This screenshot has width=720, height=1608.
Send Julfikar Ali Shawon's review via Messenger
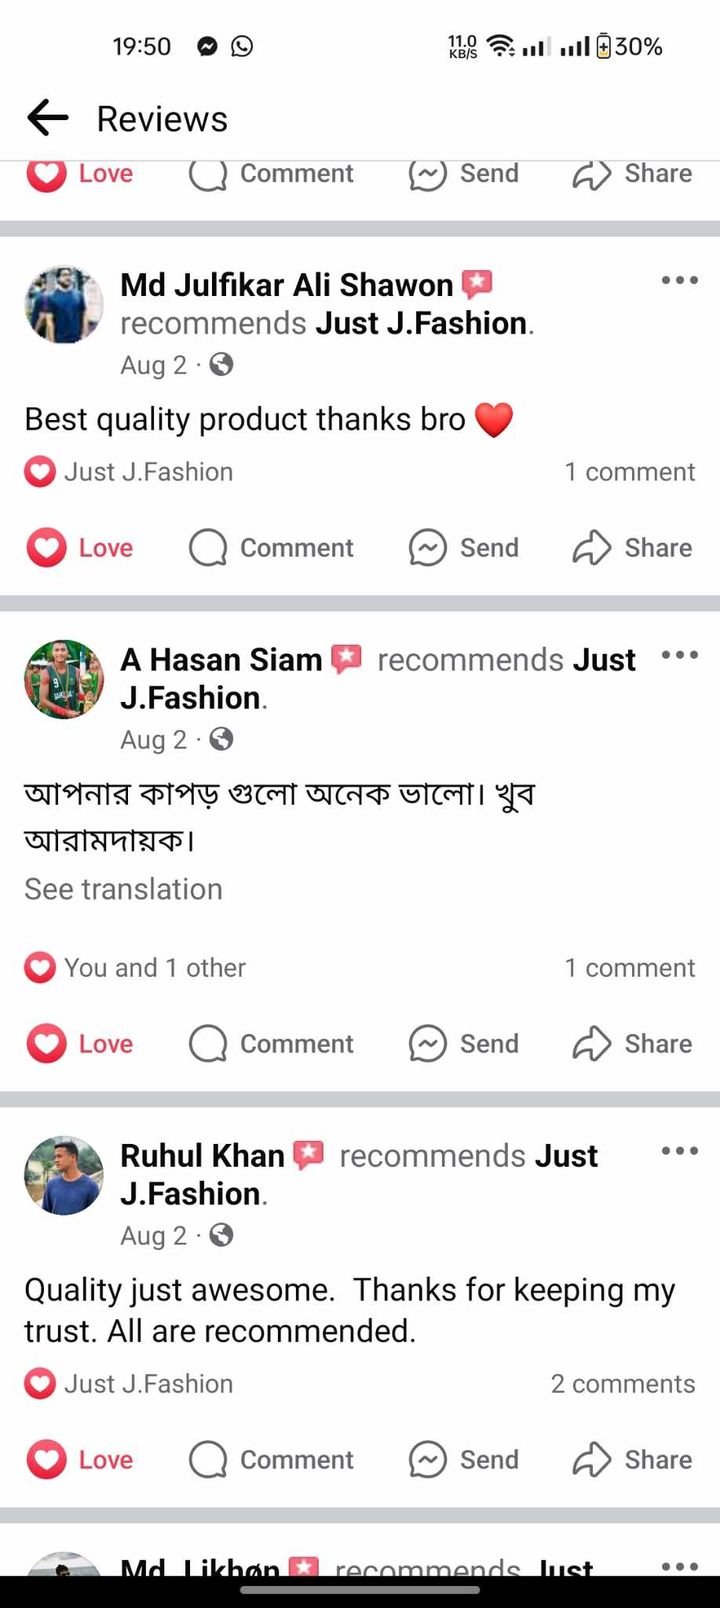464,548
